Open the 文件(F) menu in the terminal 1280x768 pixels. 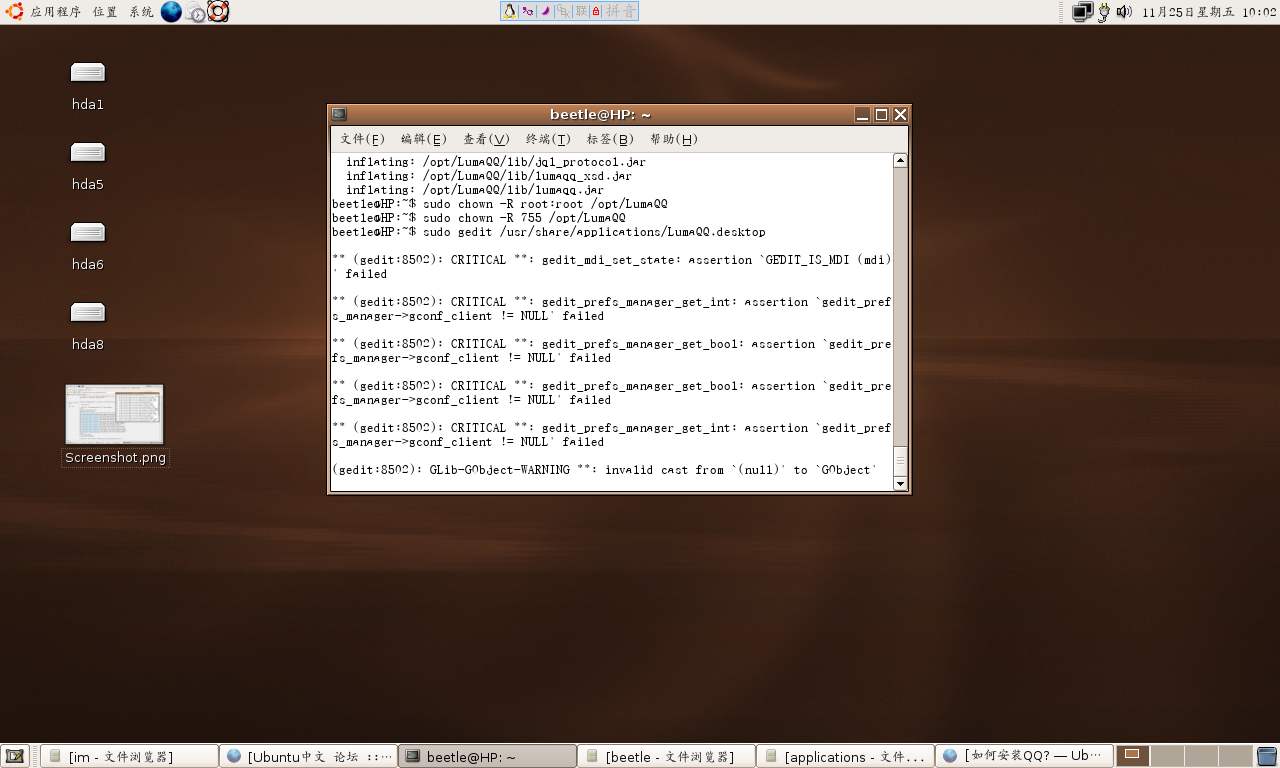click(362, 139)
